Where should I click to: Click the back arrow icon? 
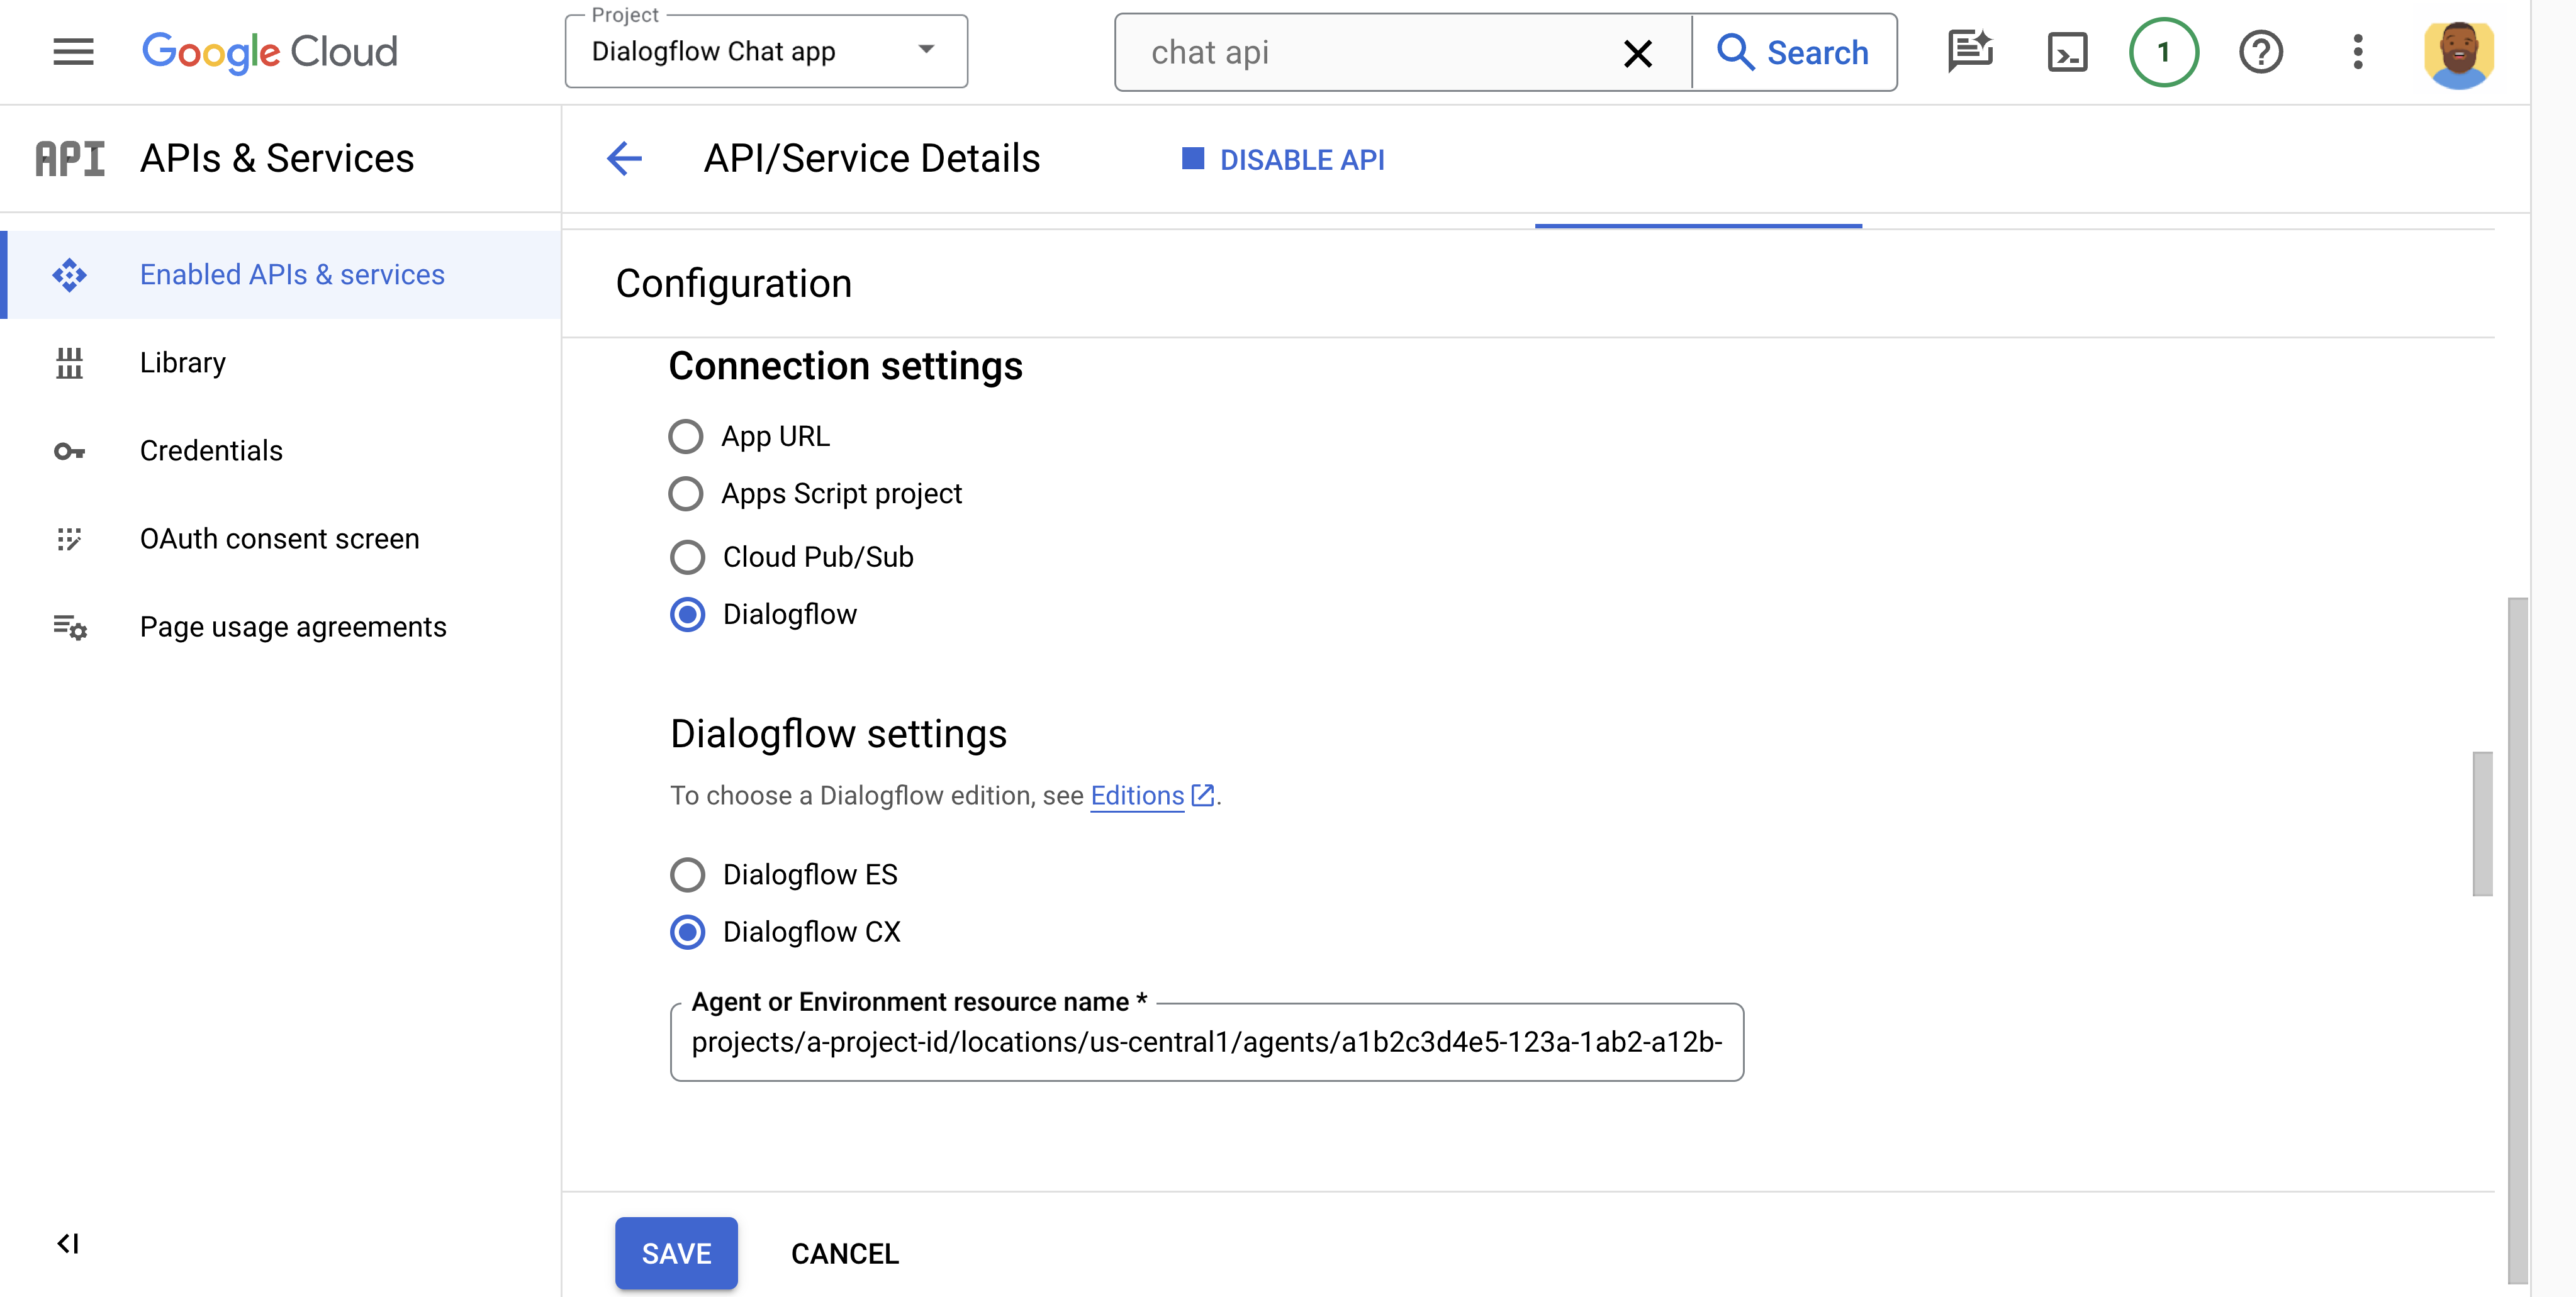[x=625, y=157]
